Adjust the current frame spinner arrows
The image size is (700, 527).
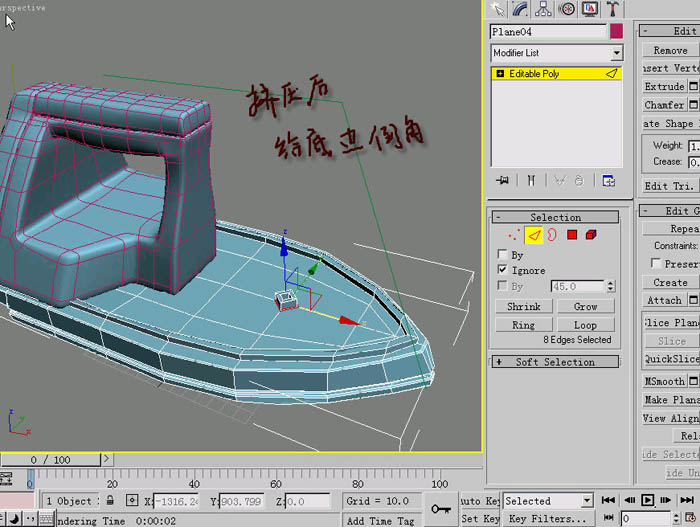(676, 519)
